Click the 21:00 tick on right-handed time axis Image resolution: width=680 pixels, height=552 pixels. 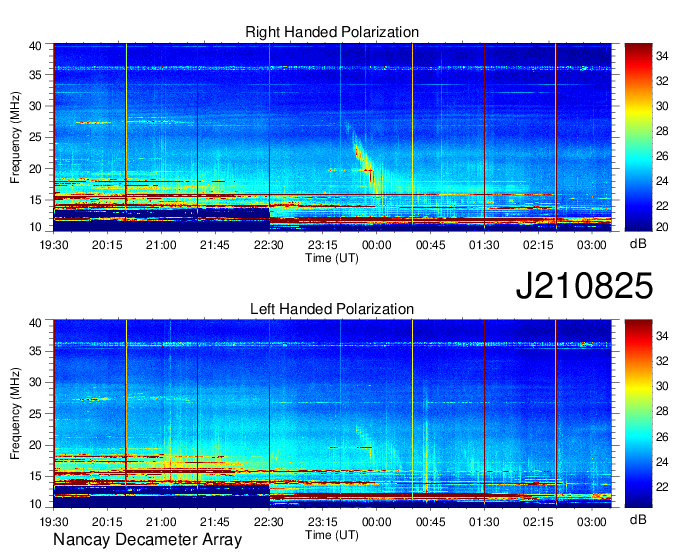161,245
